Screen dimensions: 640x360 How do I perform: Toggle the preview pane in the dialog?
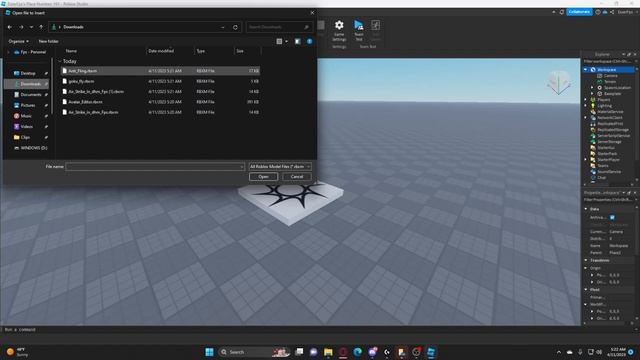click(x=298, y=41)
